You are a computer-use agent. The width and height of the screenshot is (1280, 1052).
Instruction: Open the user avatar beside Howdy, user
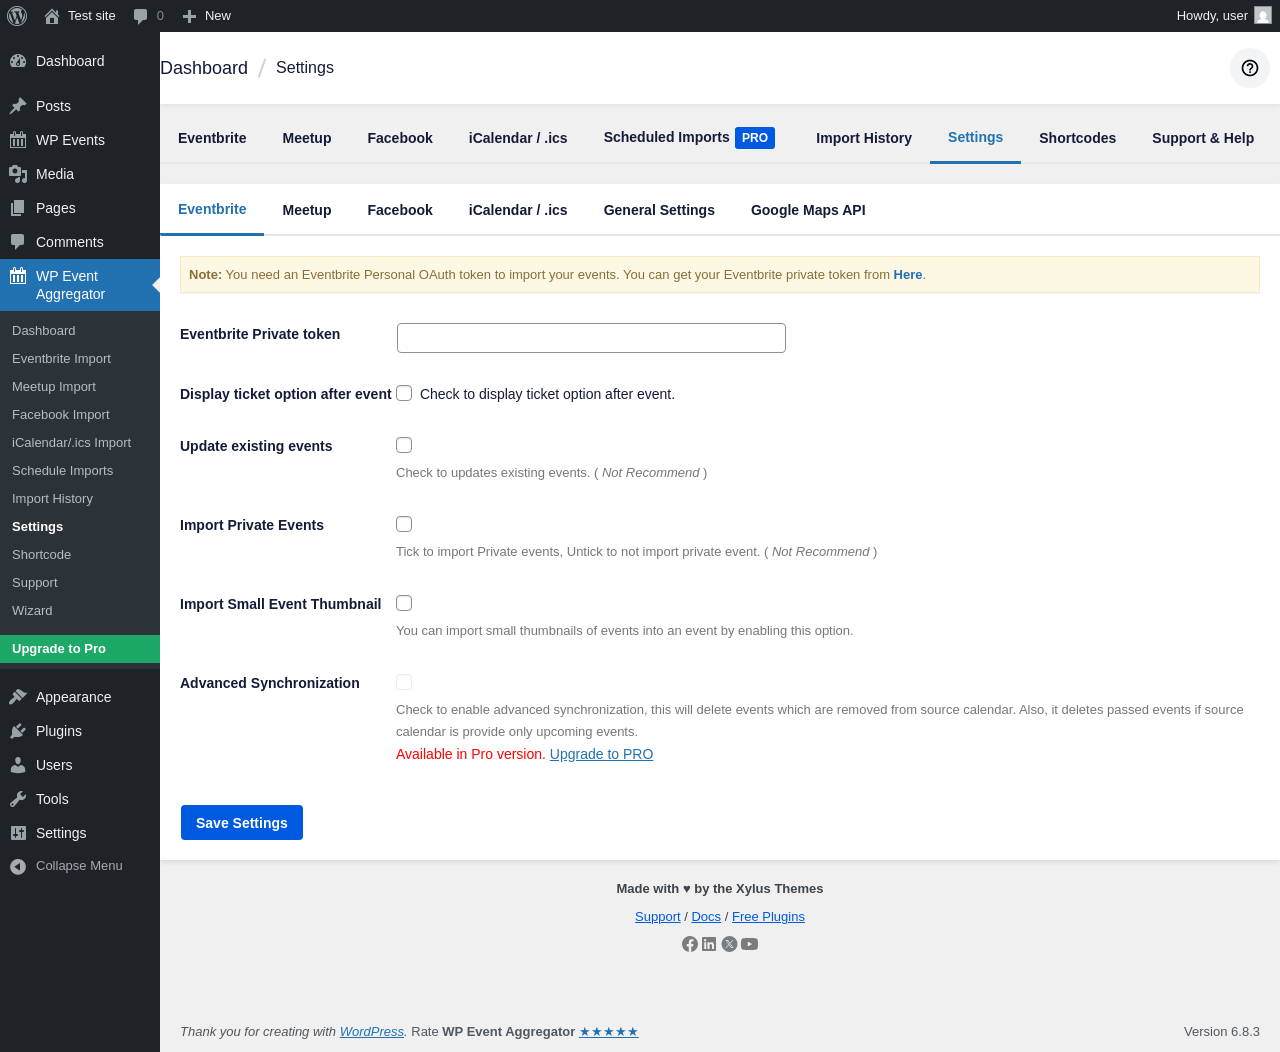[x=1263, y=16]
